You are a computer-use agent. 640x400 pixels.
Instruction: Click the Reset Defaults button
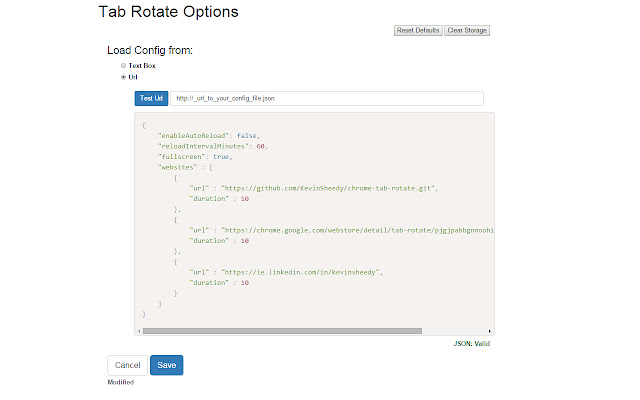[x=419, y=31]
